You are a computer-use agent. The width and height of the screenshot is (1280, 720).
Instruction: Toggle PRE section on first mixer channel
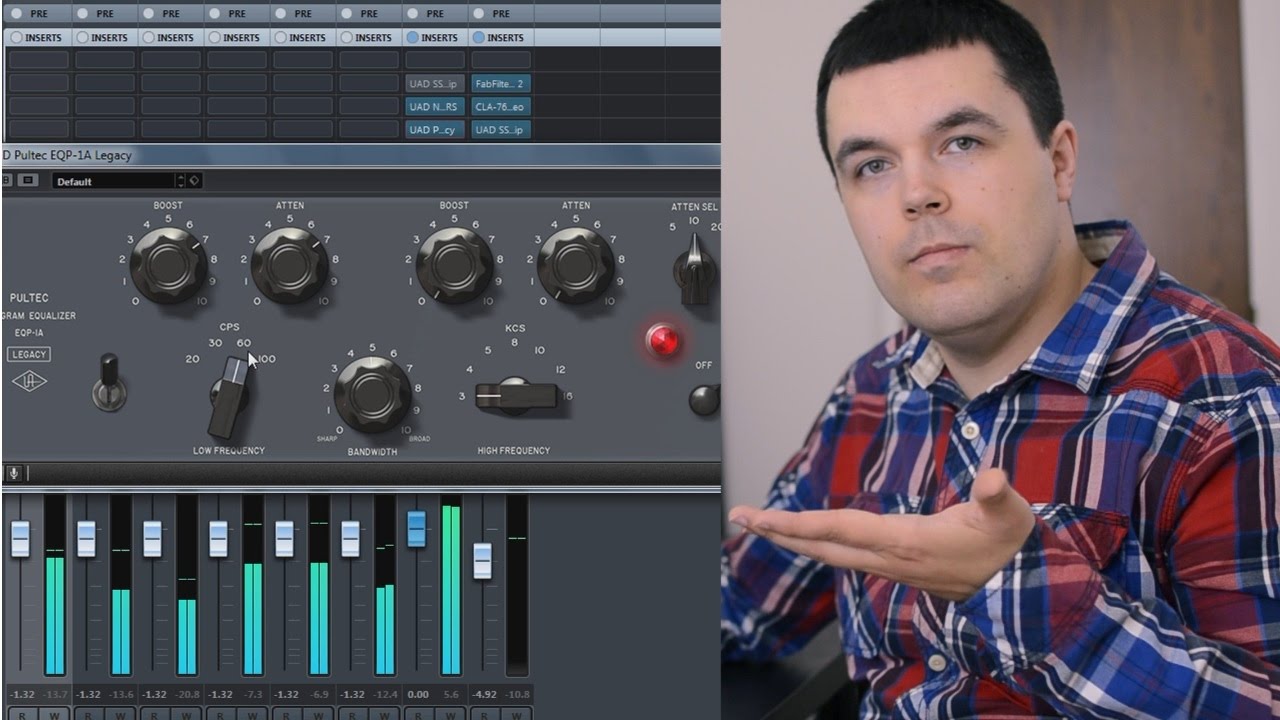click(x=17, y=13)
